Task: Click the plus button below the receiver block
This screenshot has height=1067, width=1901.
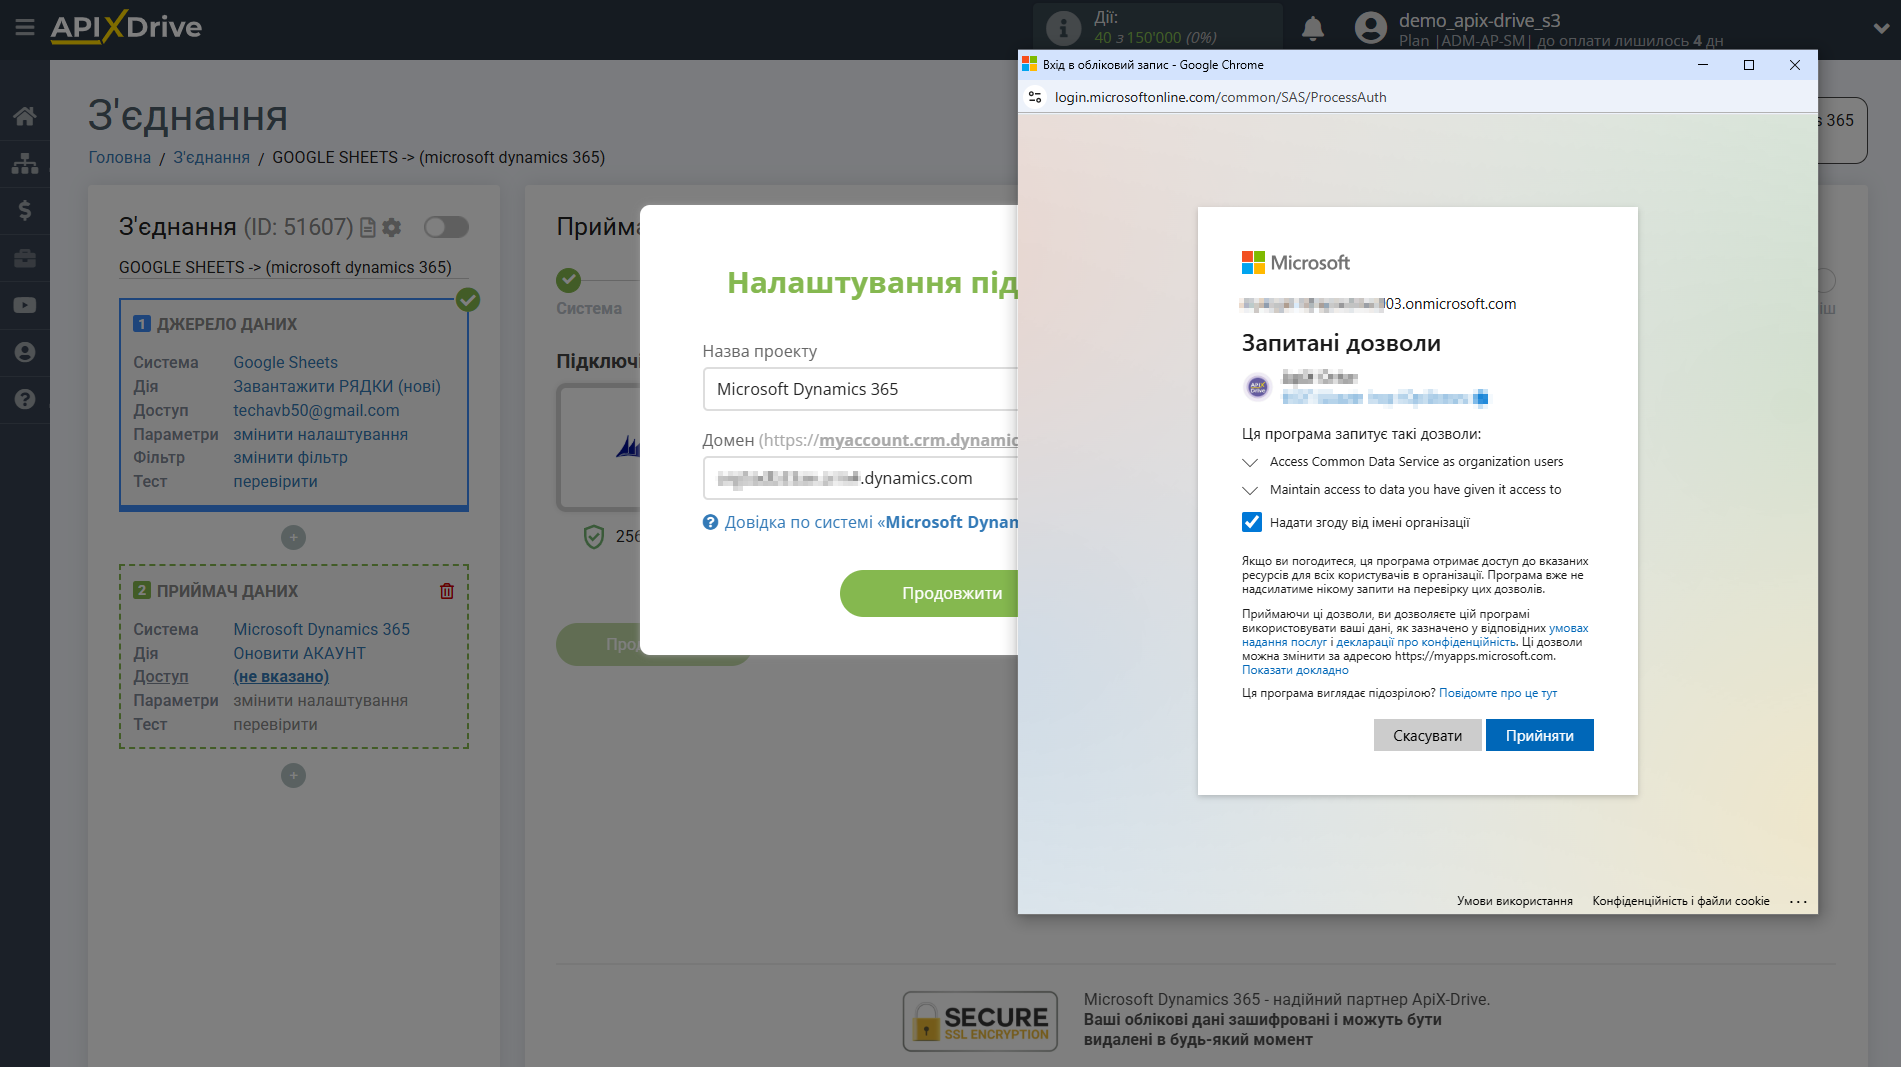Action: [x=293, y=776]
